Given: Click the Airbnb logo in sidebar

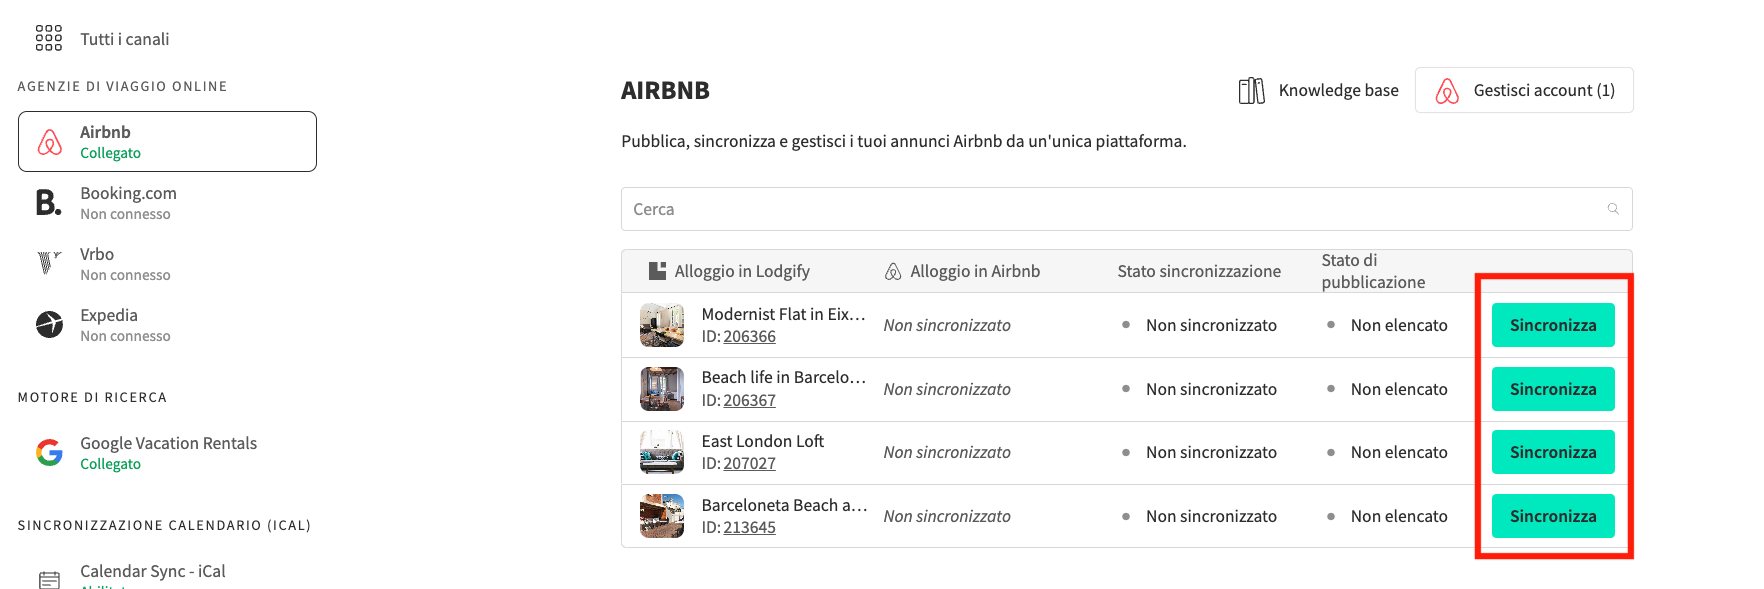Looking at the screenshot, I should tap(49, 142).
